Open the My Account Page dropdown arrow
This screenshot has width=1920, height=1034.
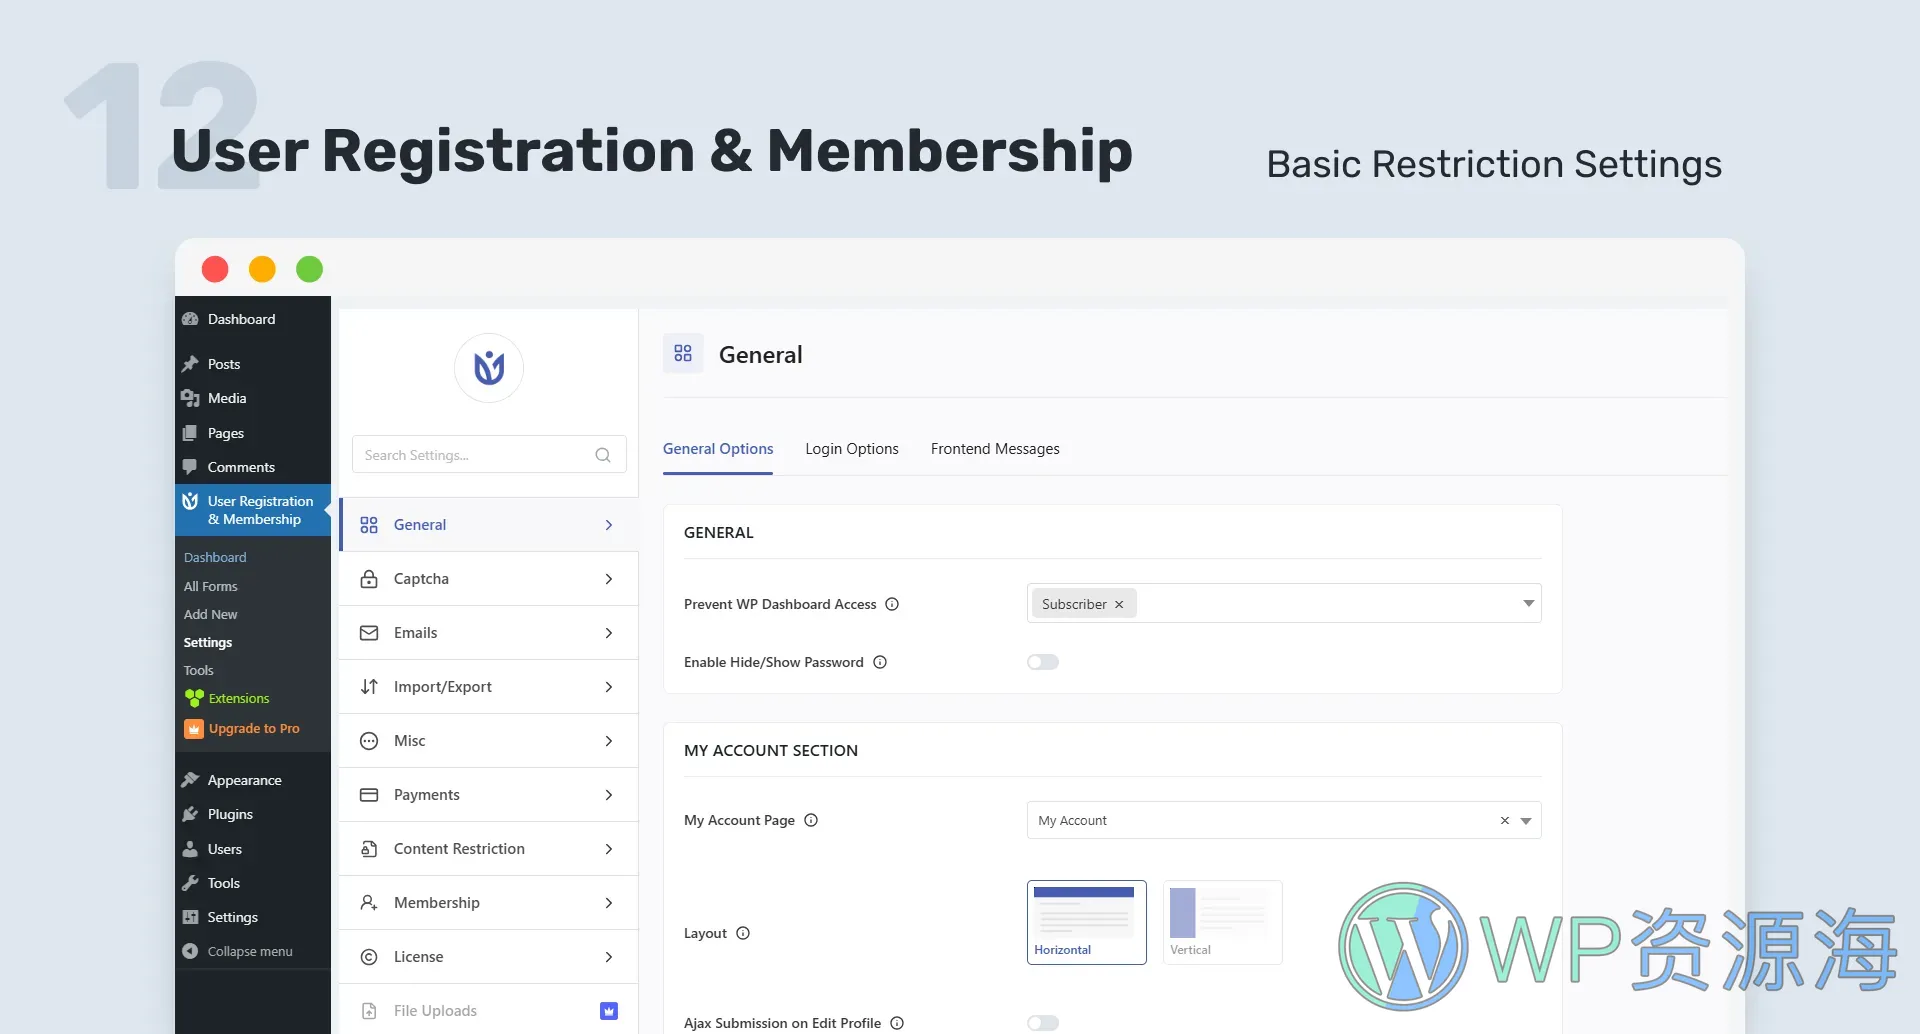pos(1526,821)
